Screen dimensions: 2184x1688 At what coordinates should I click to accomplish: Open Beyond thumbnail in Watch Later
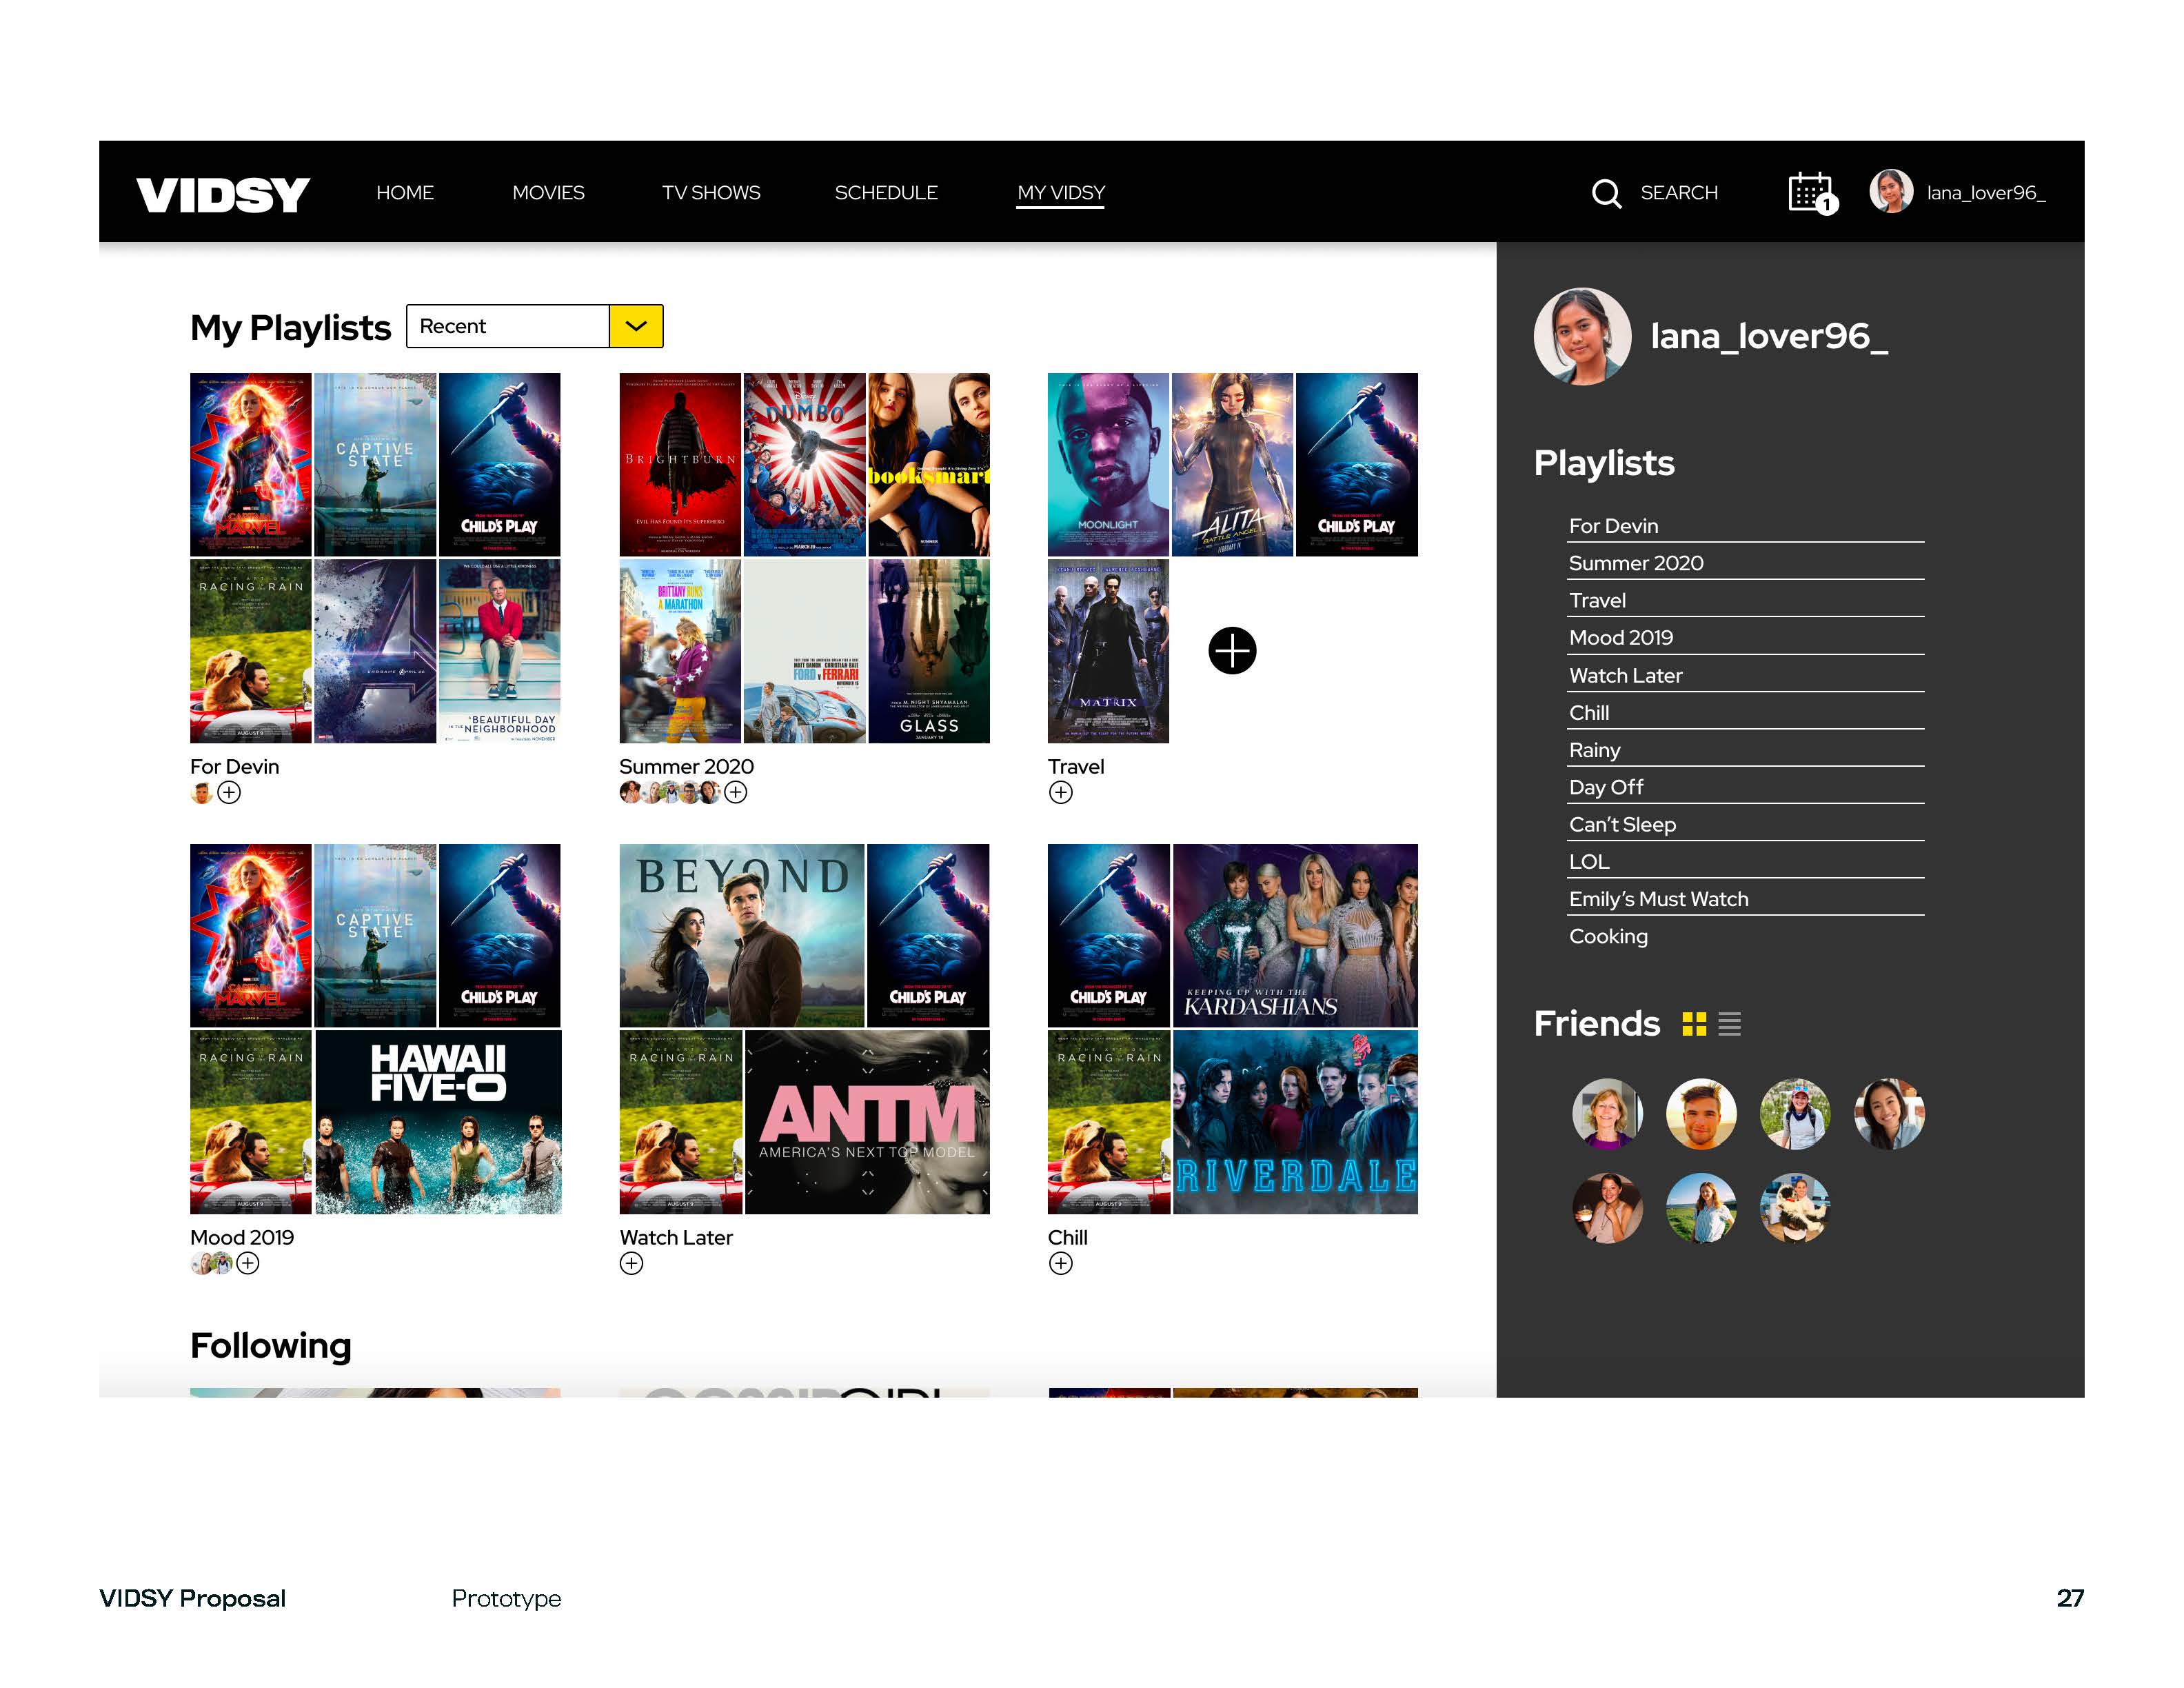point(742,935)
